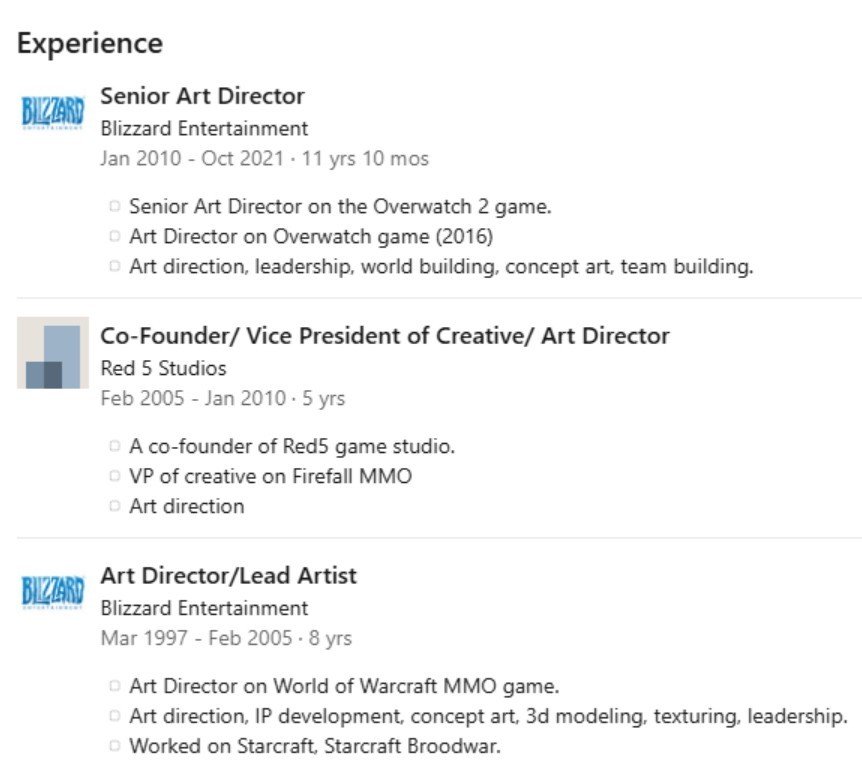Visit Blizzard Entertainment under Senior Art Director
Viewport: 862px width, 781px height.
coord(204,129)
